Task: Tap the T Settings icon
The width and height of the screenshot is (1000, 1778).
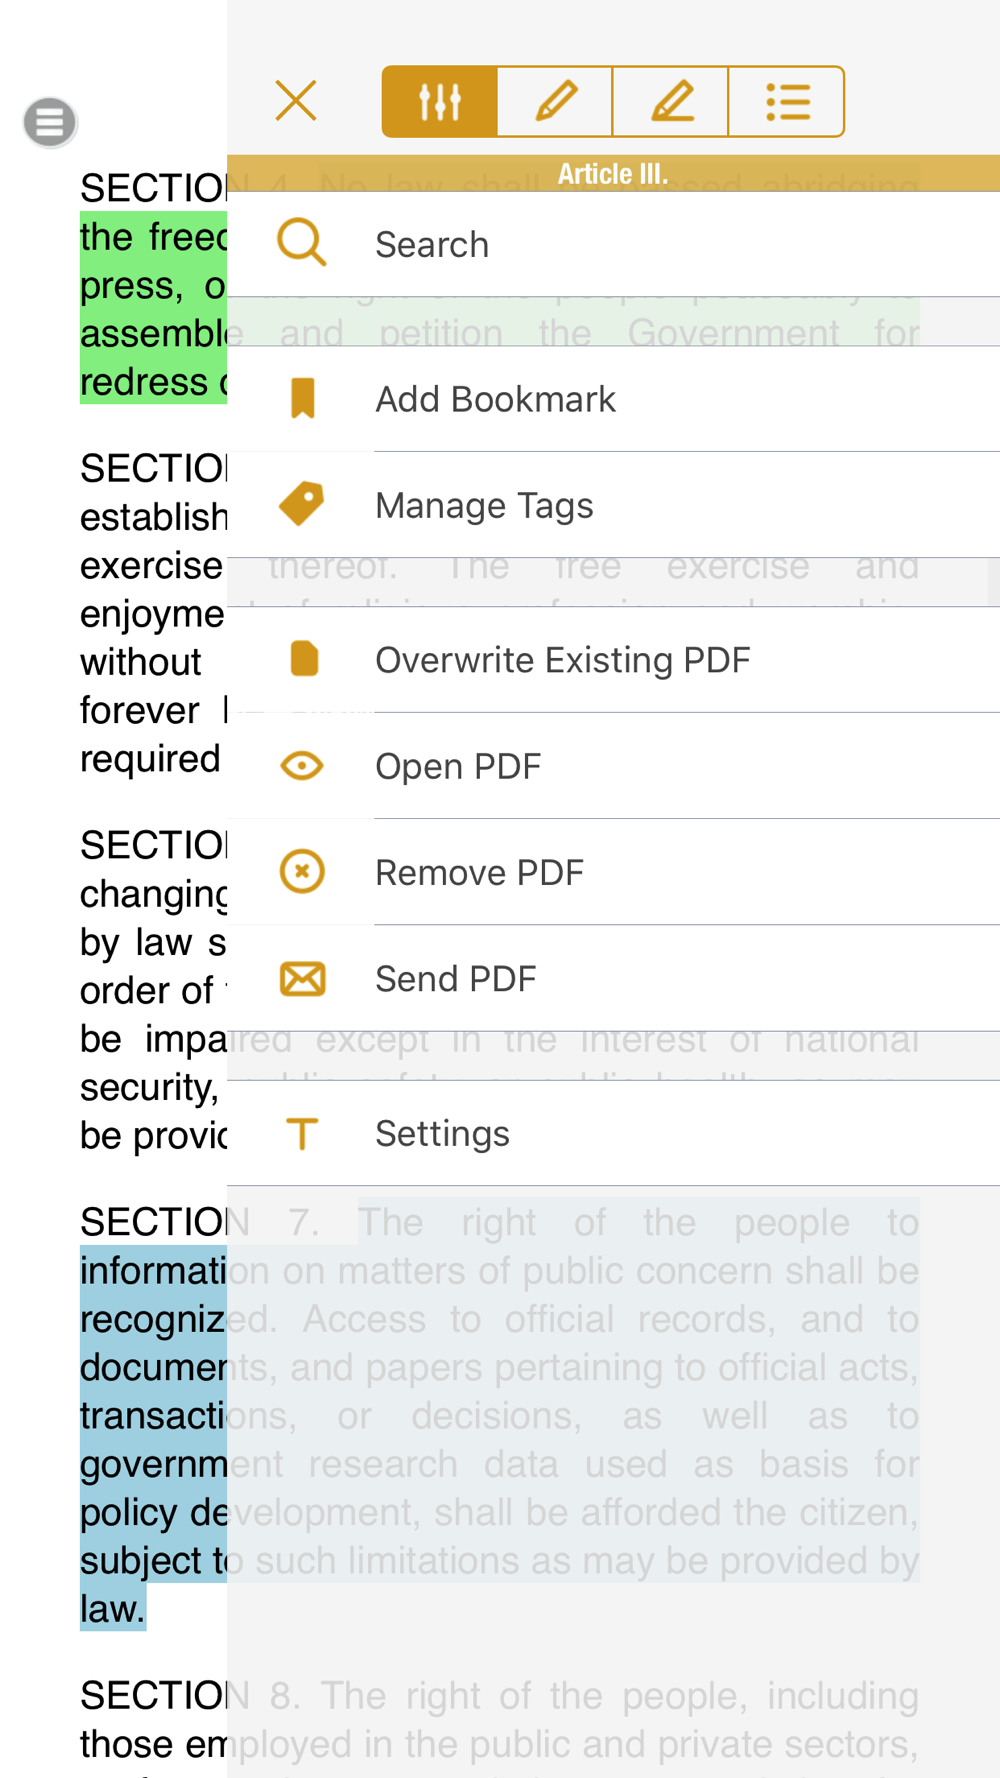Action: click(x=302, y=1133)
